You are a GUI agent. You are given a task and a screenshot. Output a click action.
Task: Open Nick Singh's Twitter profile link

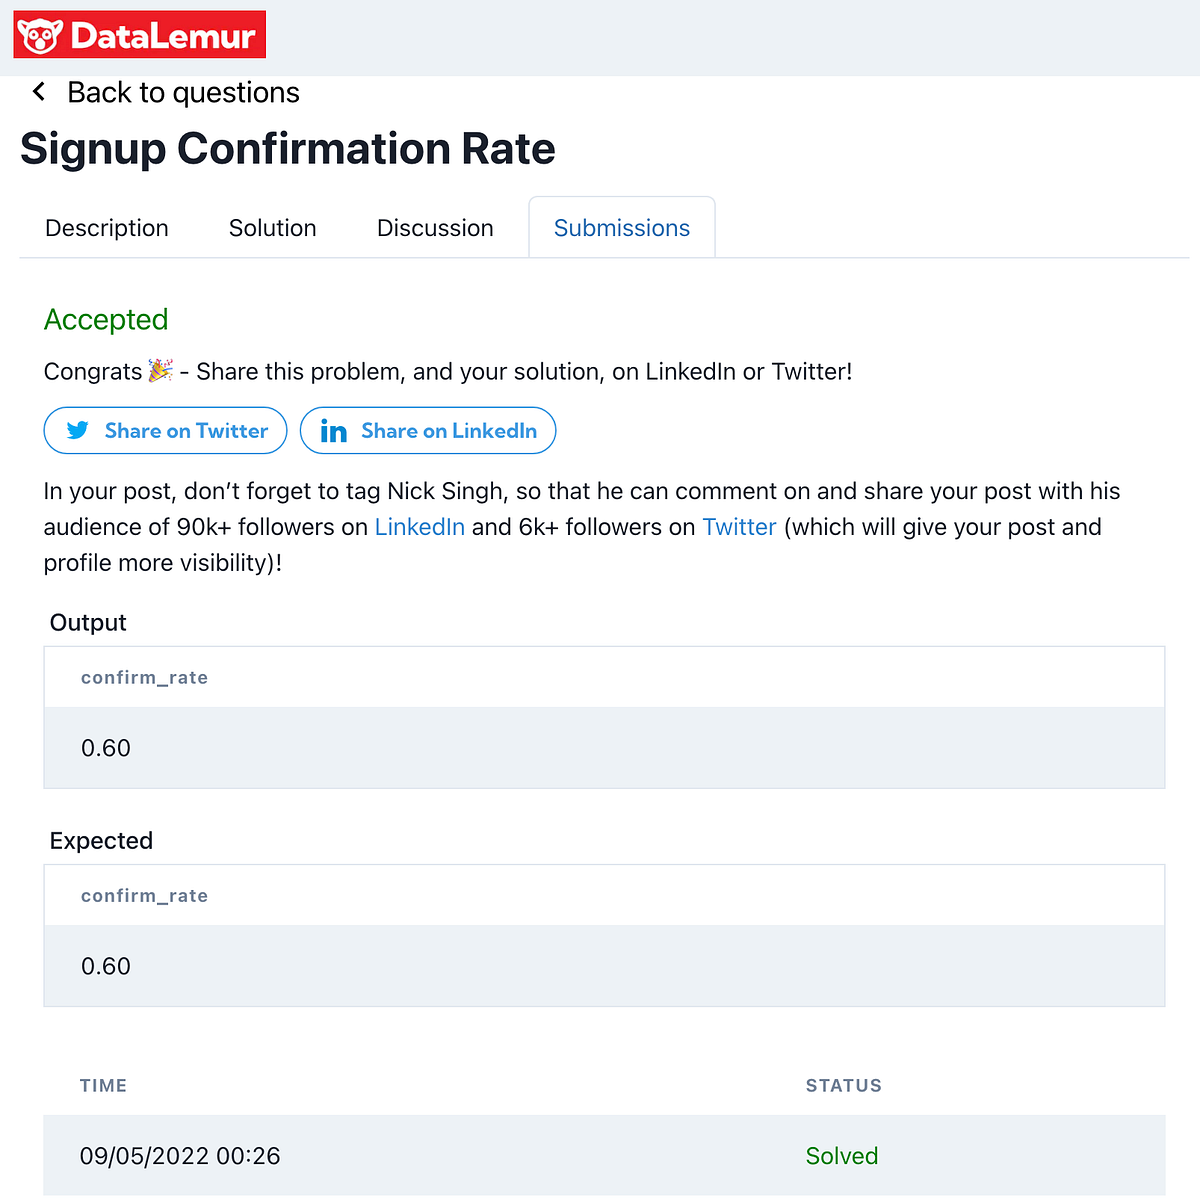coord(739,526)
